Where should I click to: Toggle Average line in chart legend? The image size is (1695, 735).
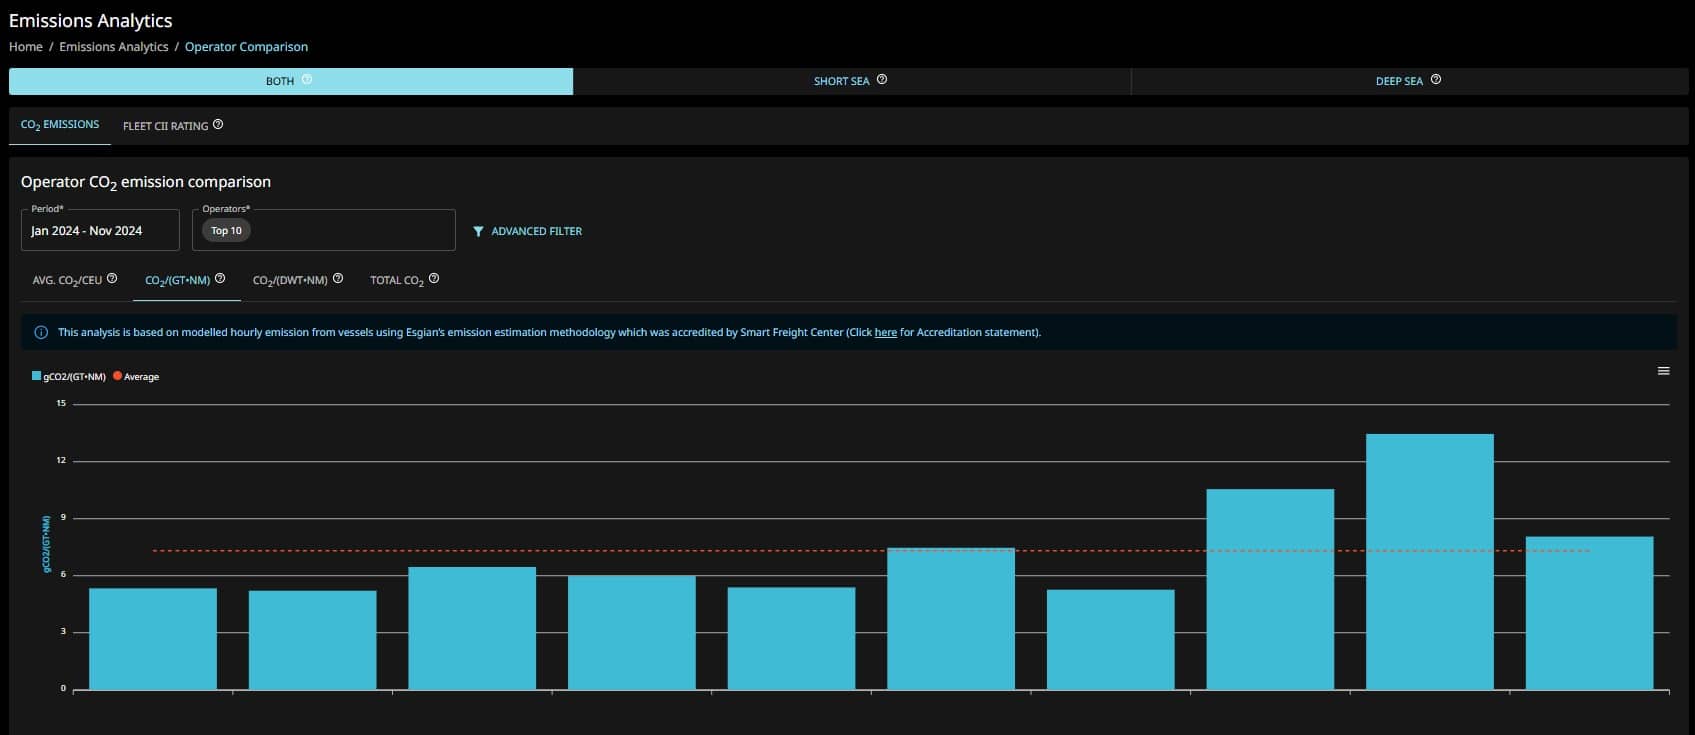tap(137, 377)
